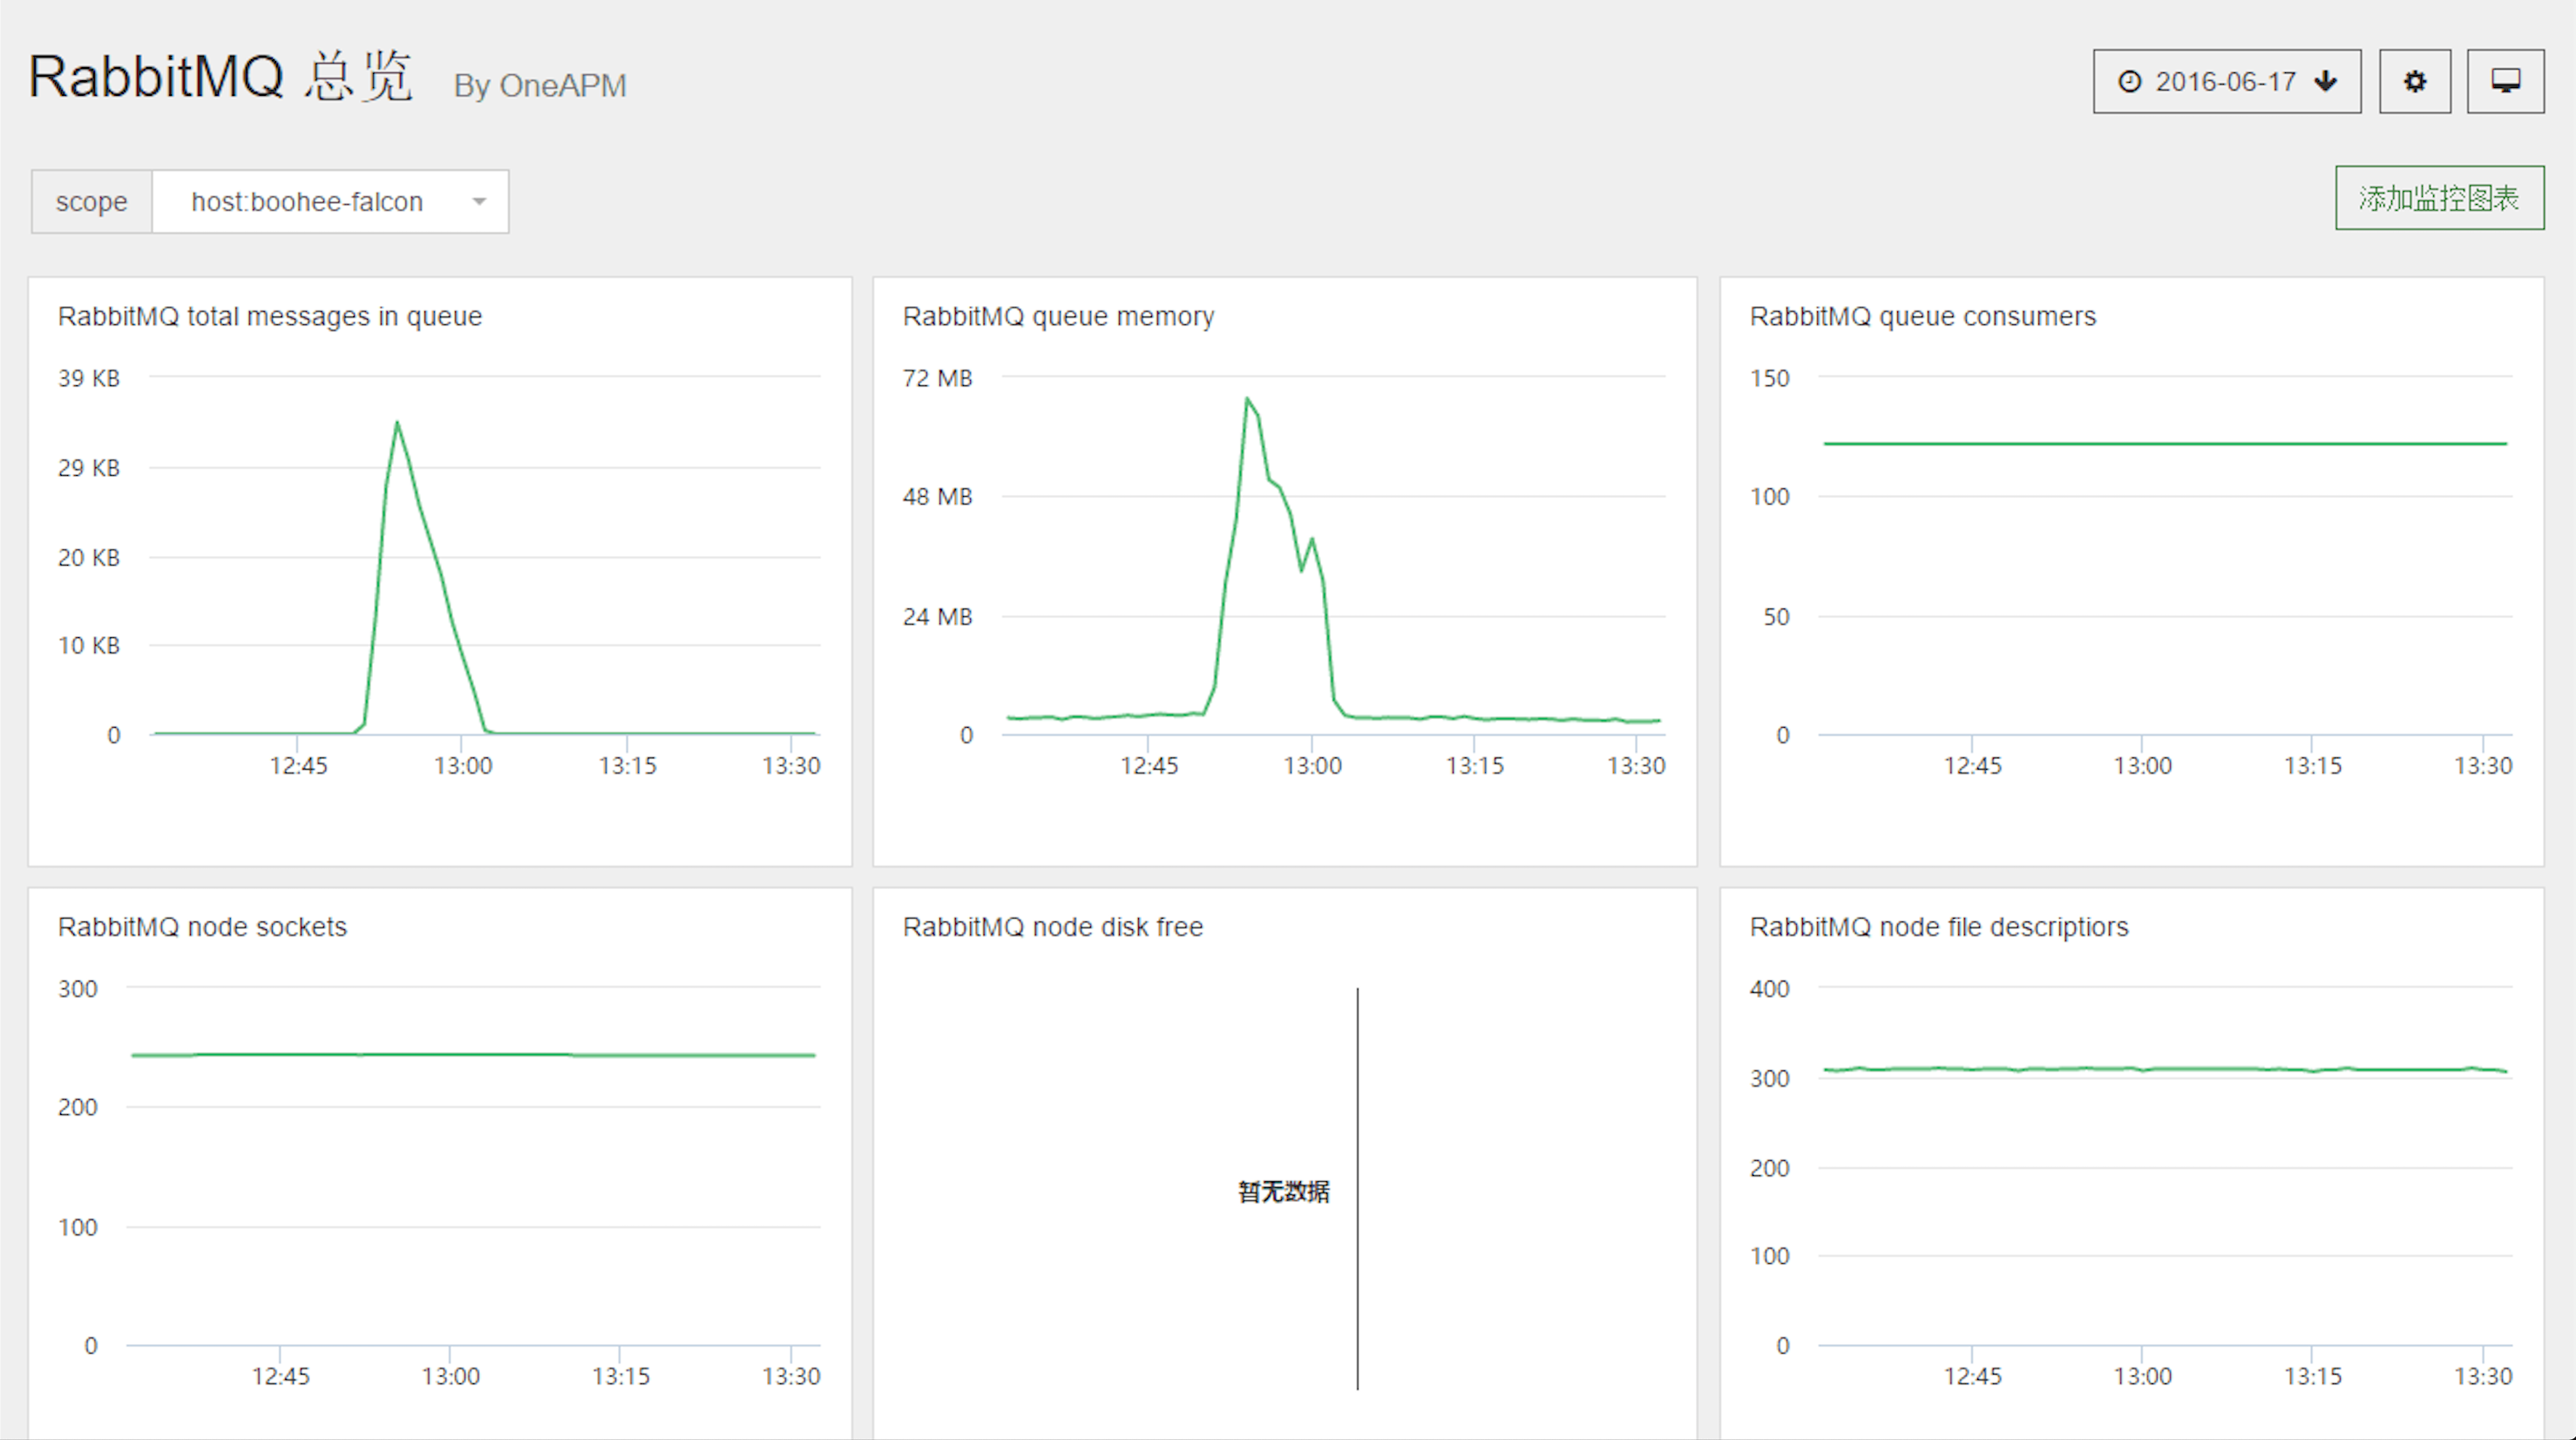Click the scope dropdown caret arrow

click(479, 202)
